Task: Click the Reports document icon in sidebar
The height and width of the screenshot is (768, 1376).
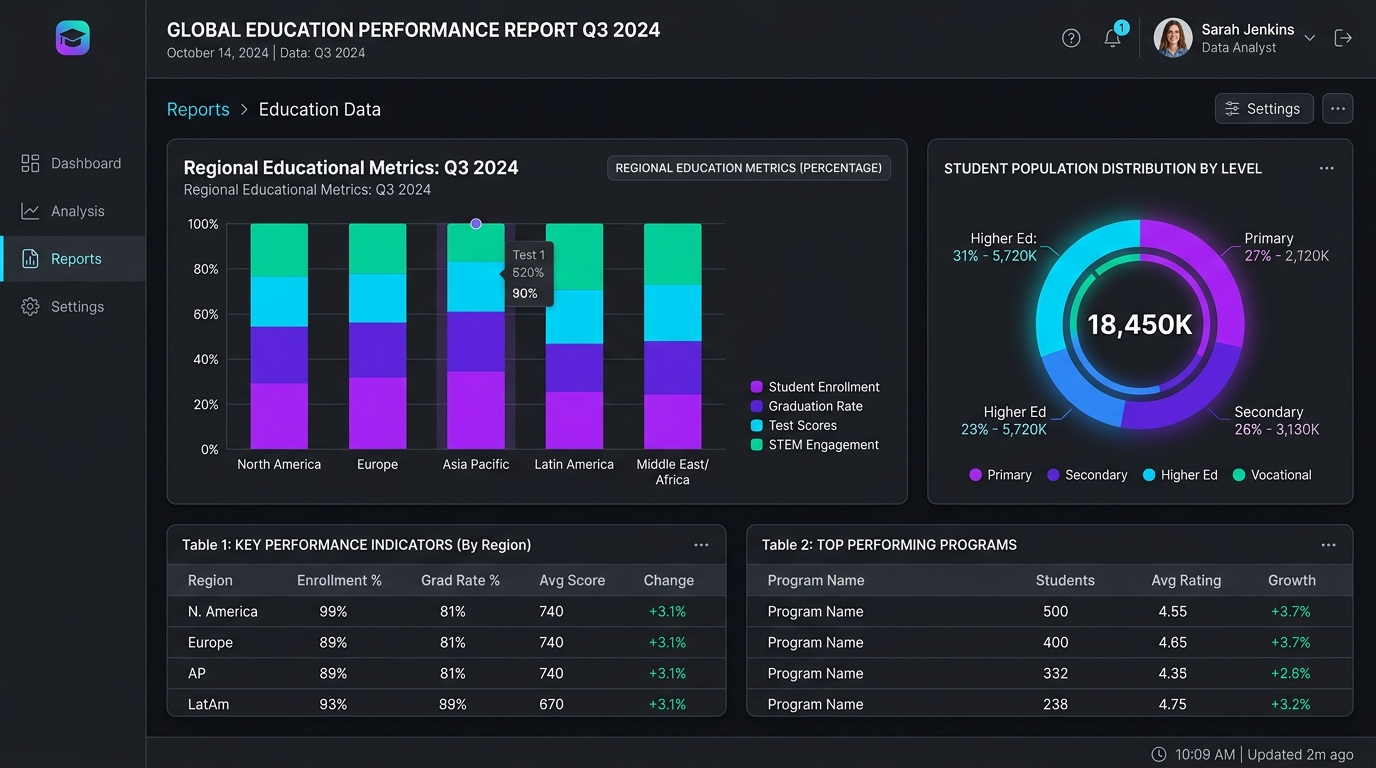Action: 30,259
